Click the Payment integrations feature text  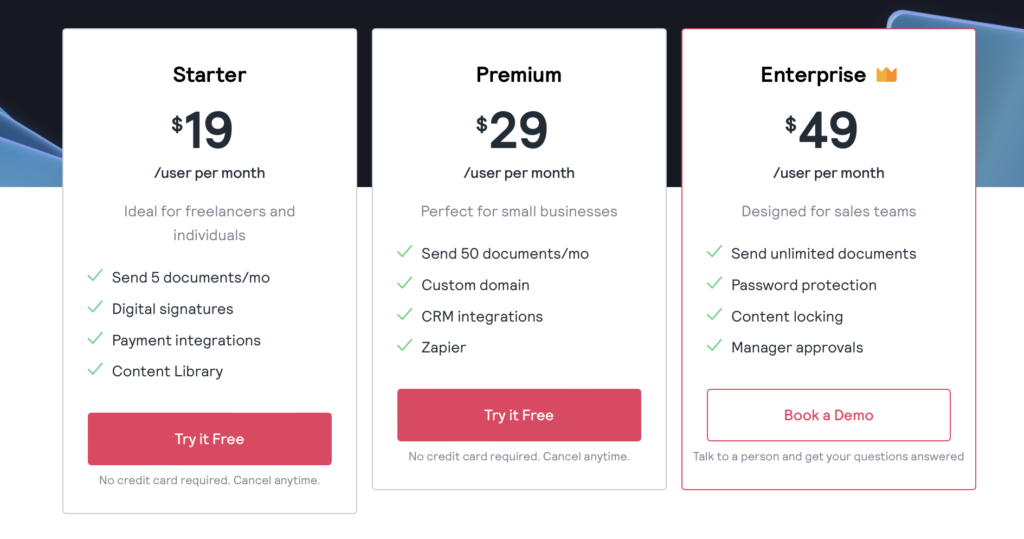186,340
